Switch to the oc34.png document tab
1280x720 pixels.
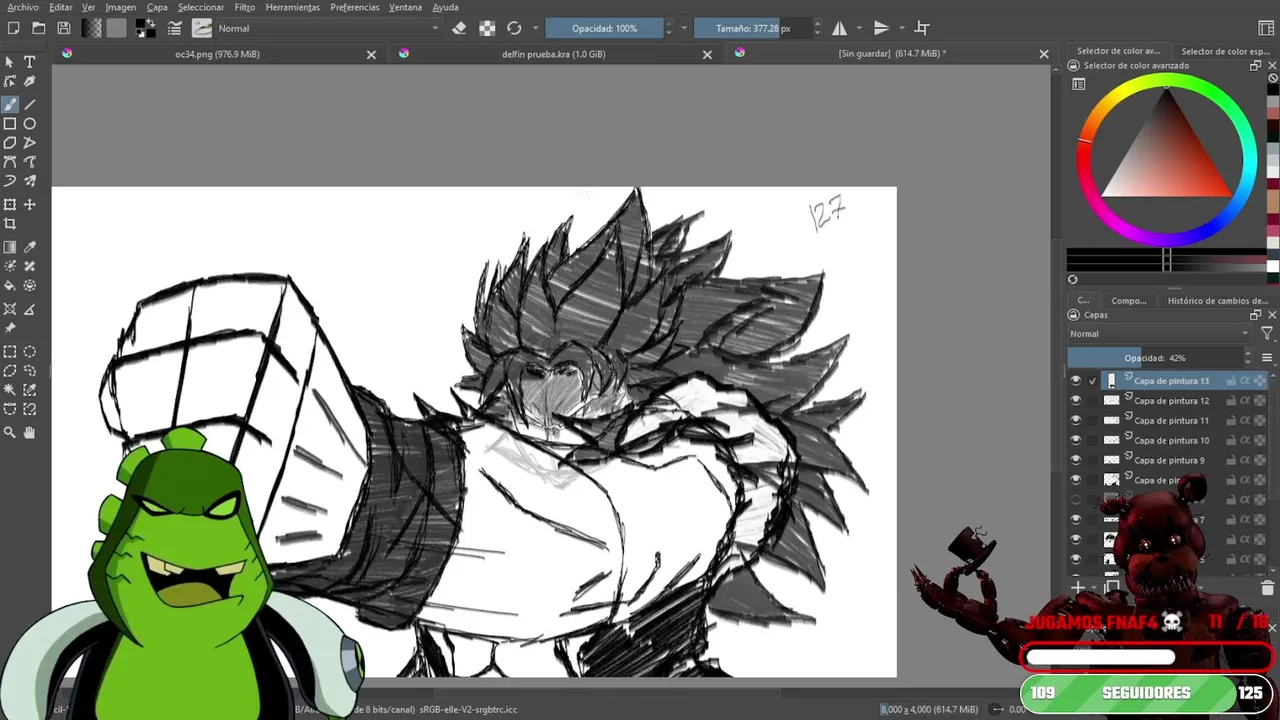click(217, 54)
